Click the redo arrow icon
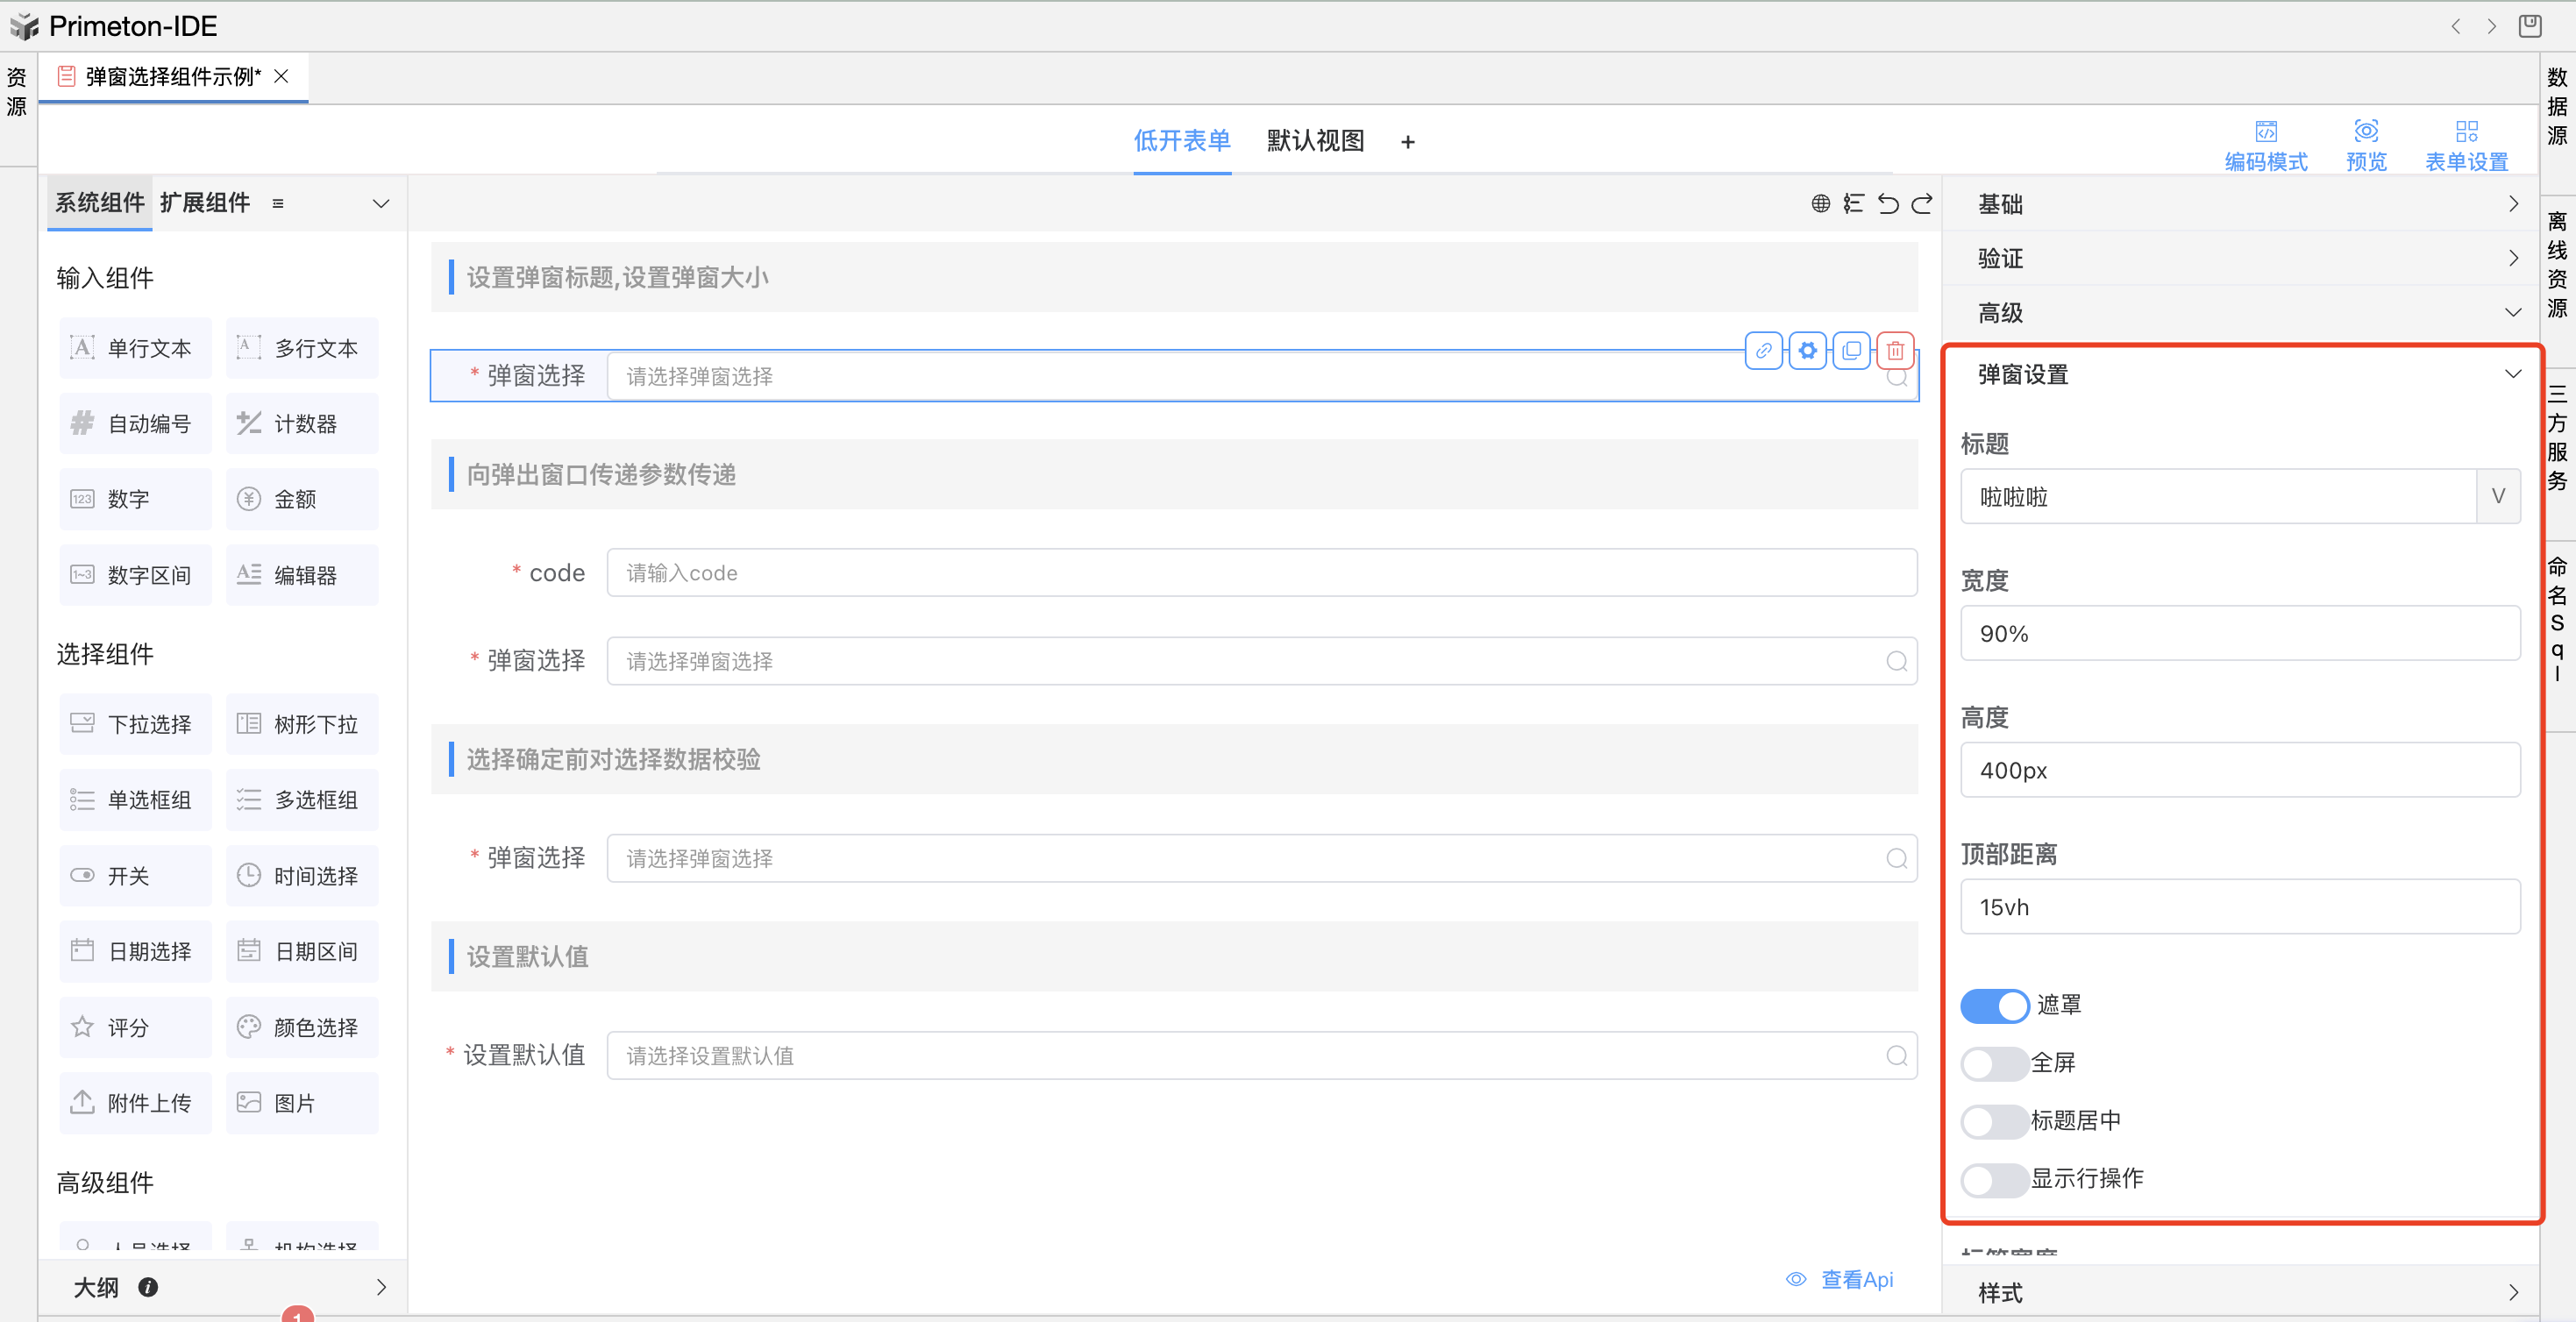2576x1322 pixels. 1922,204
